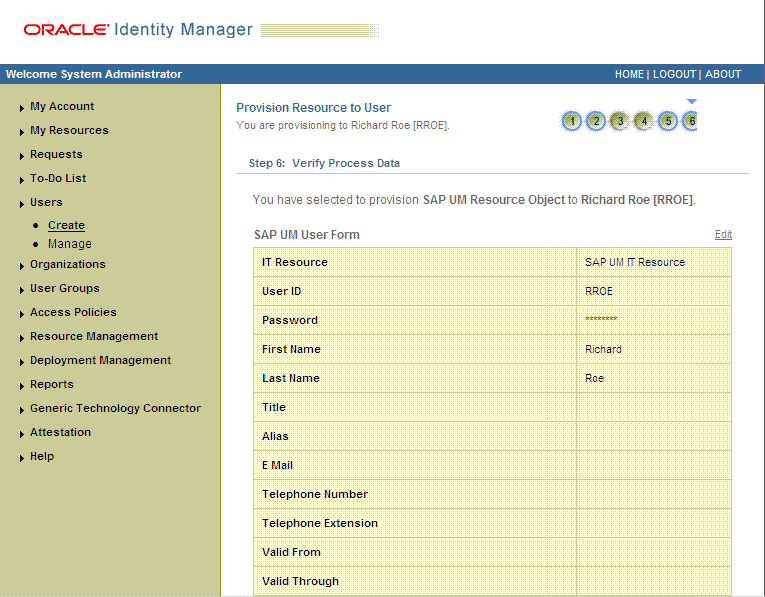Open the Attestation menu
Image resolution: width=765 pixels, height=597 pixels.
(x=60, y=432)
